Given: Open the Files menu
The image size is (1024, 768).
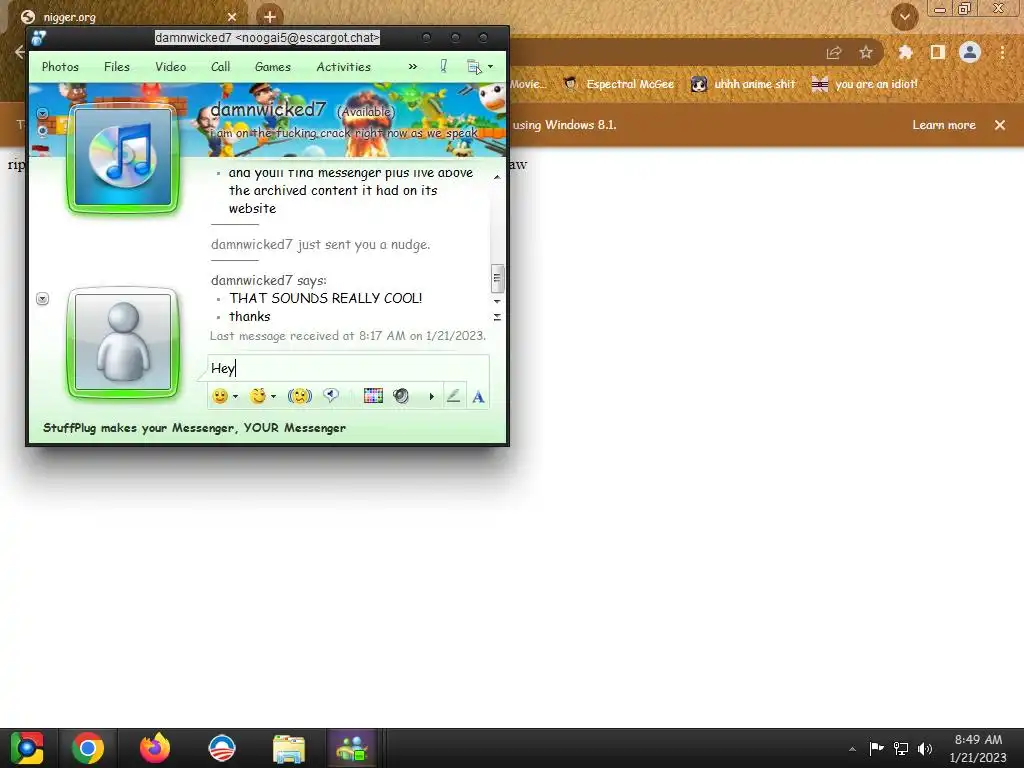Looking at the screenshot, I should (117, 67).
